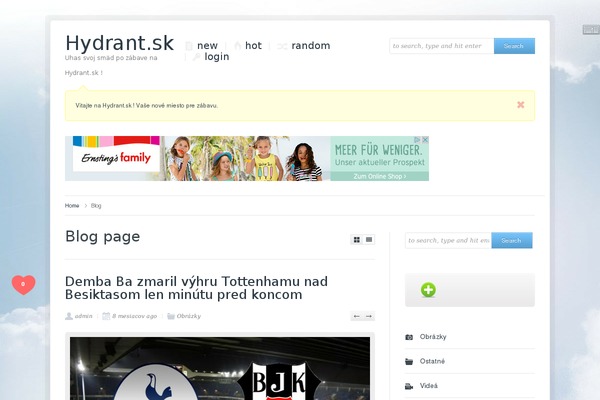Image resolution: width=600 pixels, height=400 pixels.
Task: Click the calendar icon beside post date
Action: [x=106, y=316]
